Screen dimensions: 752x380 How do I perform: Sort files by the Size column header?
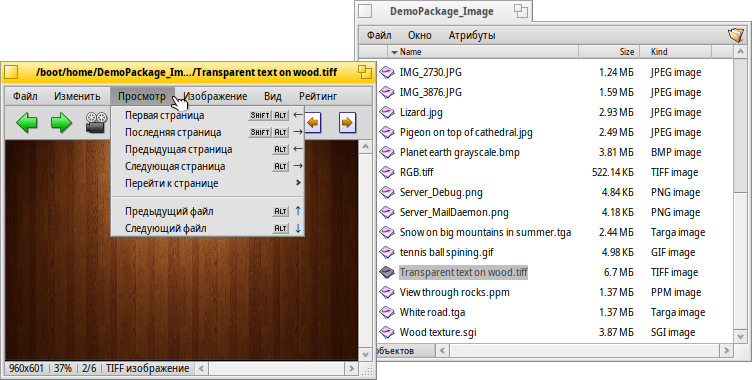pos(609,52)
